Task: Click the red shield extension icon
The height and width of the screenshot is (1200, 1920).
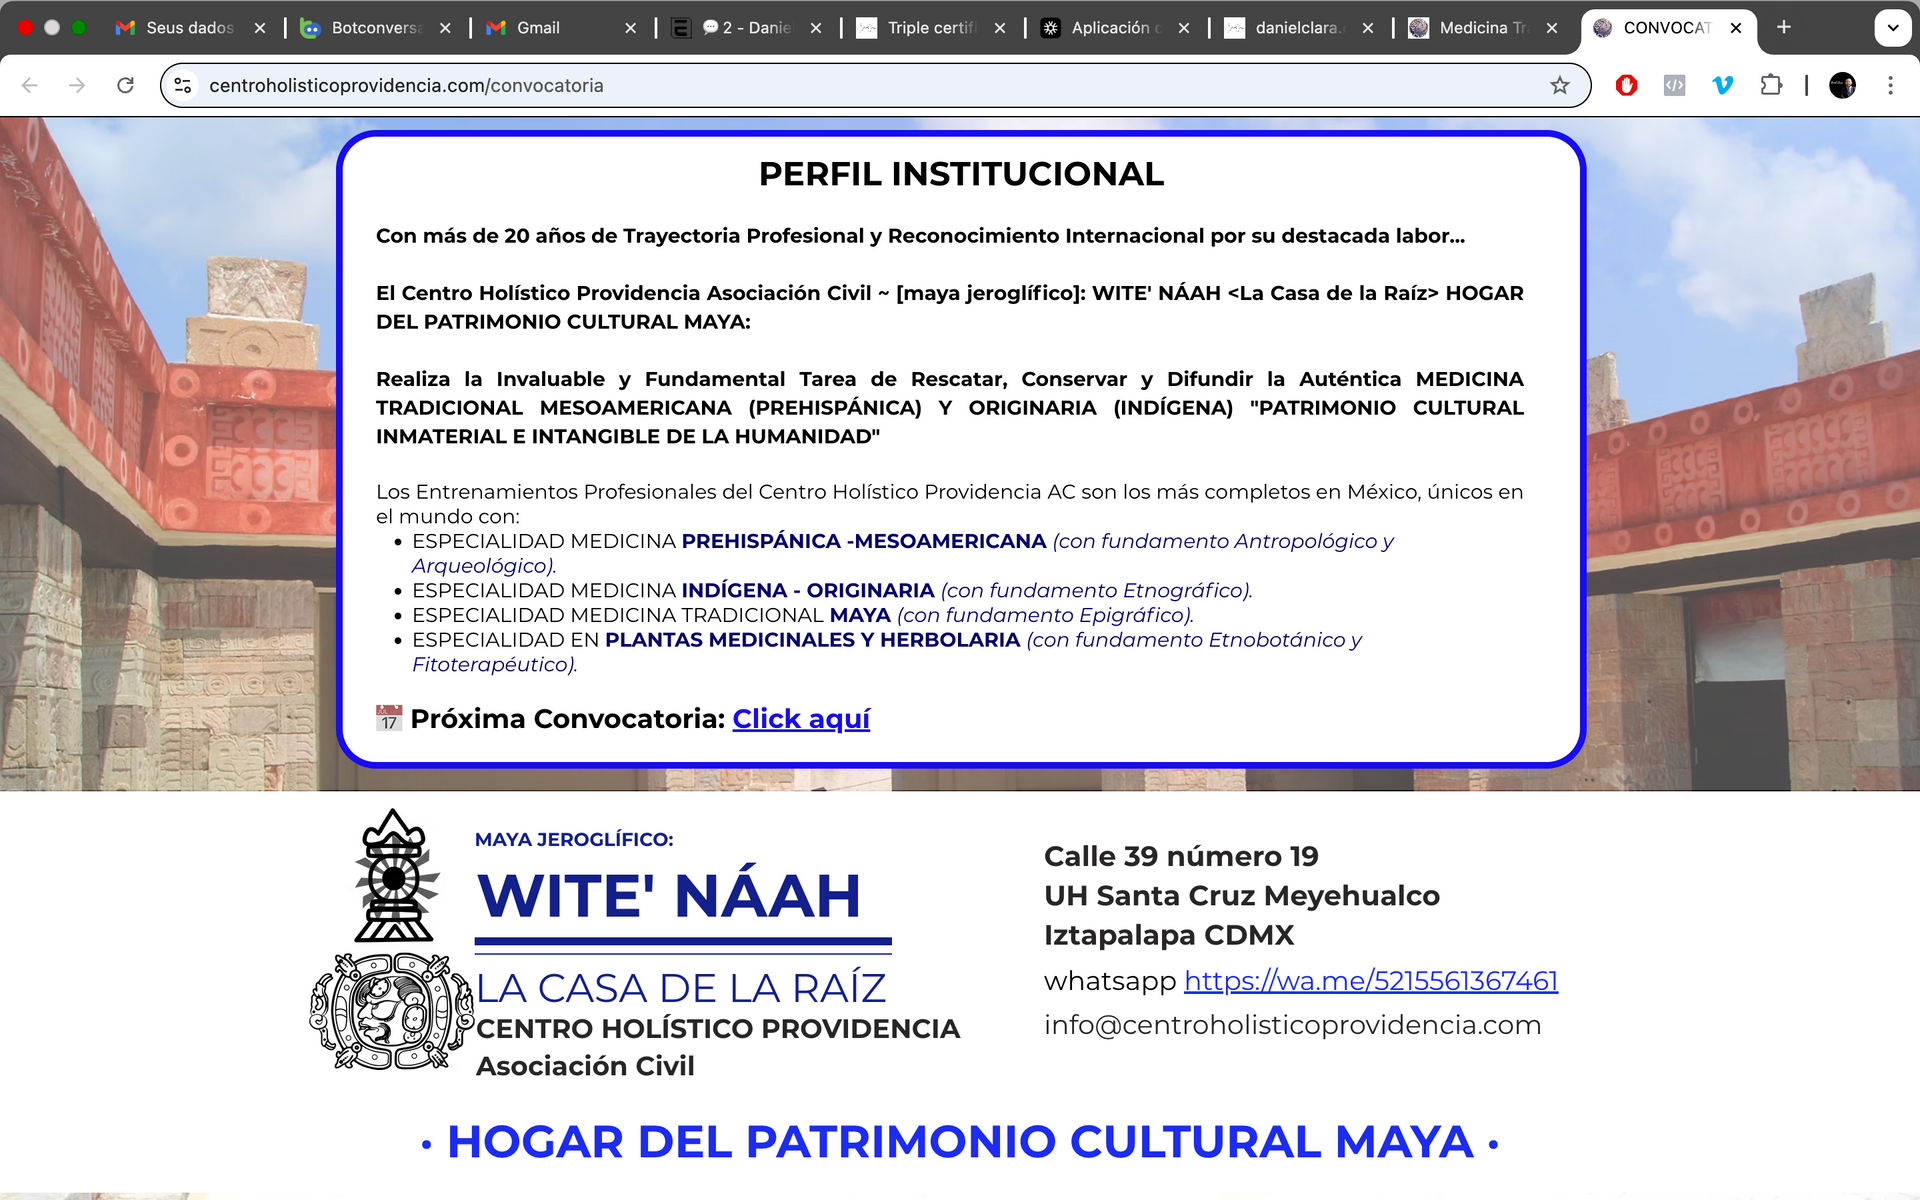Action: pos(1626,85)
